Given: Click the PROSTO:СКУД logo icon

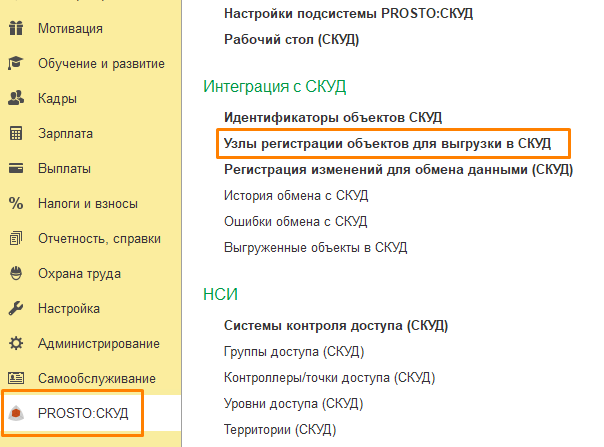Looking at the screenshot, I should 16,413.
